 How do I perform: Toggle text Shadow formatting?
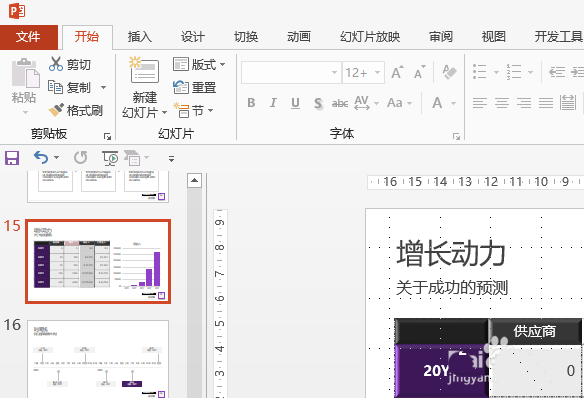click(x=318, y=103)
